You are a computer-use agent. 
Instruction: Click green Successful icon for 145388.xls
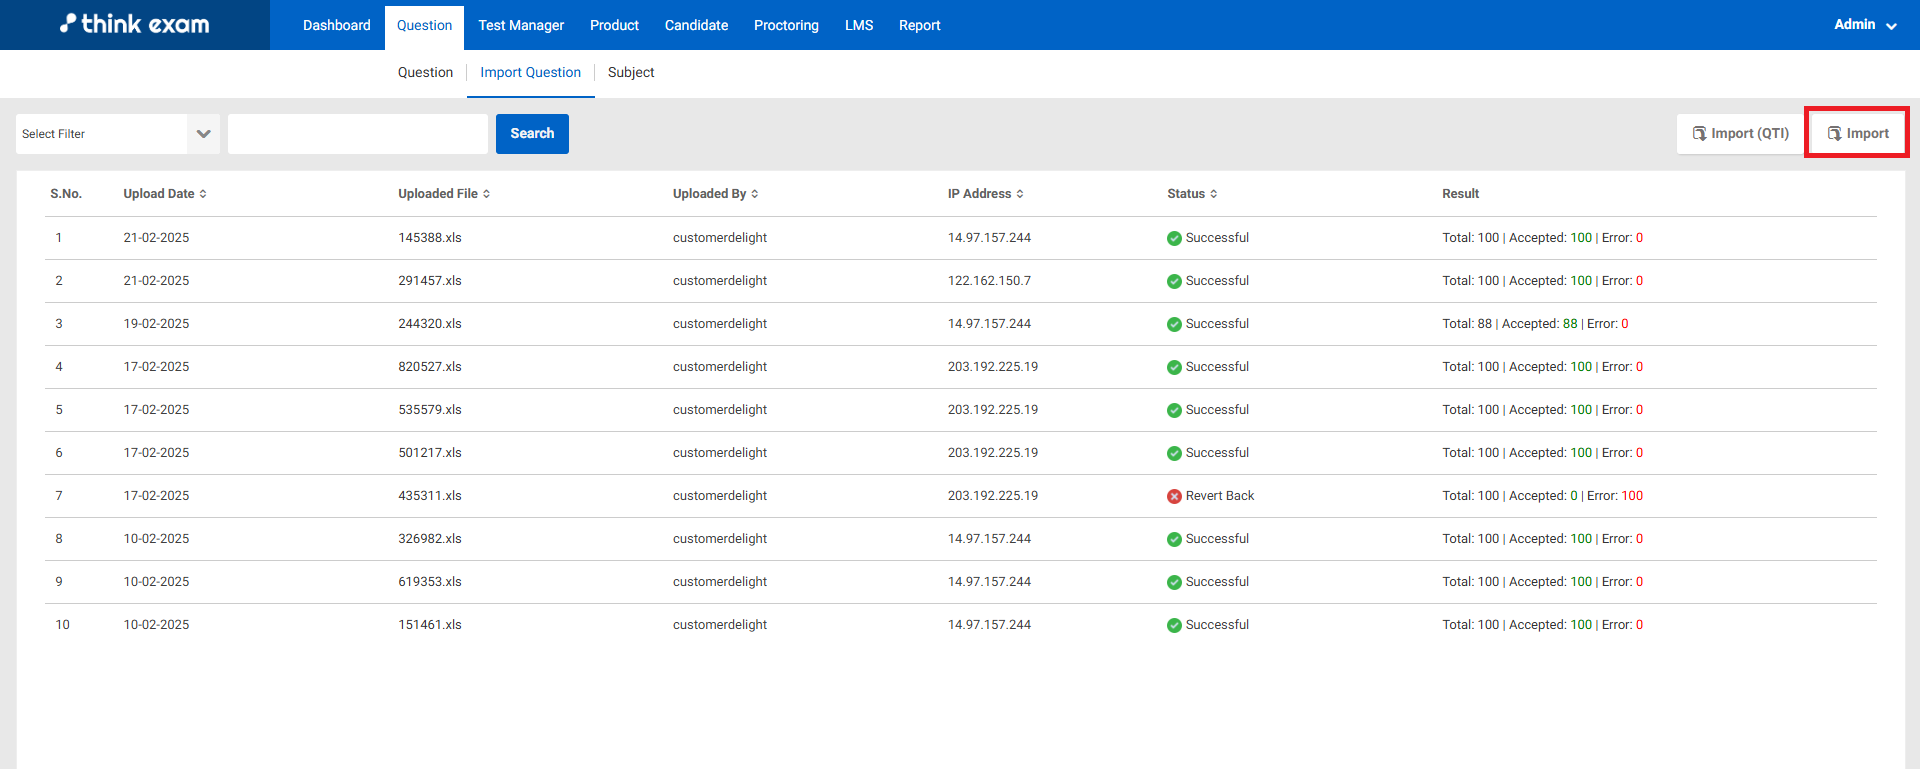click(1174, 238)
